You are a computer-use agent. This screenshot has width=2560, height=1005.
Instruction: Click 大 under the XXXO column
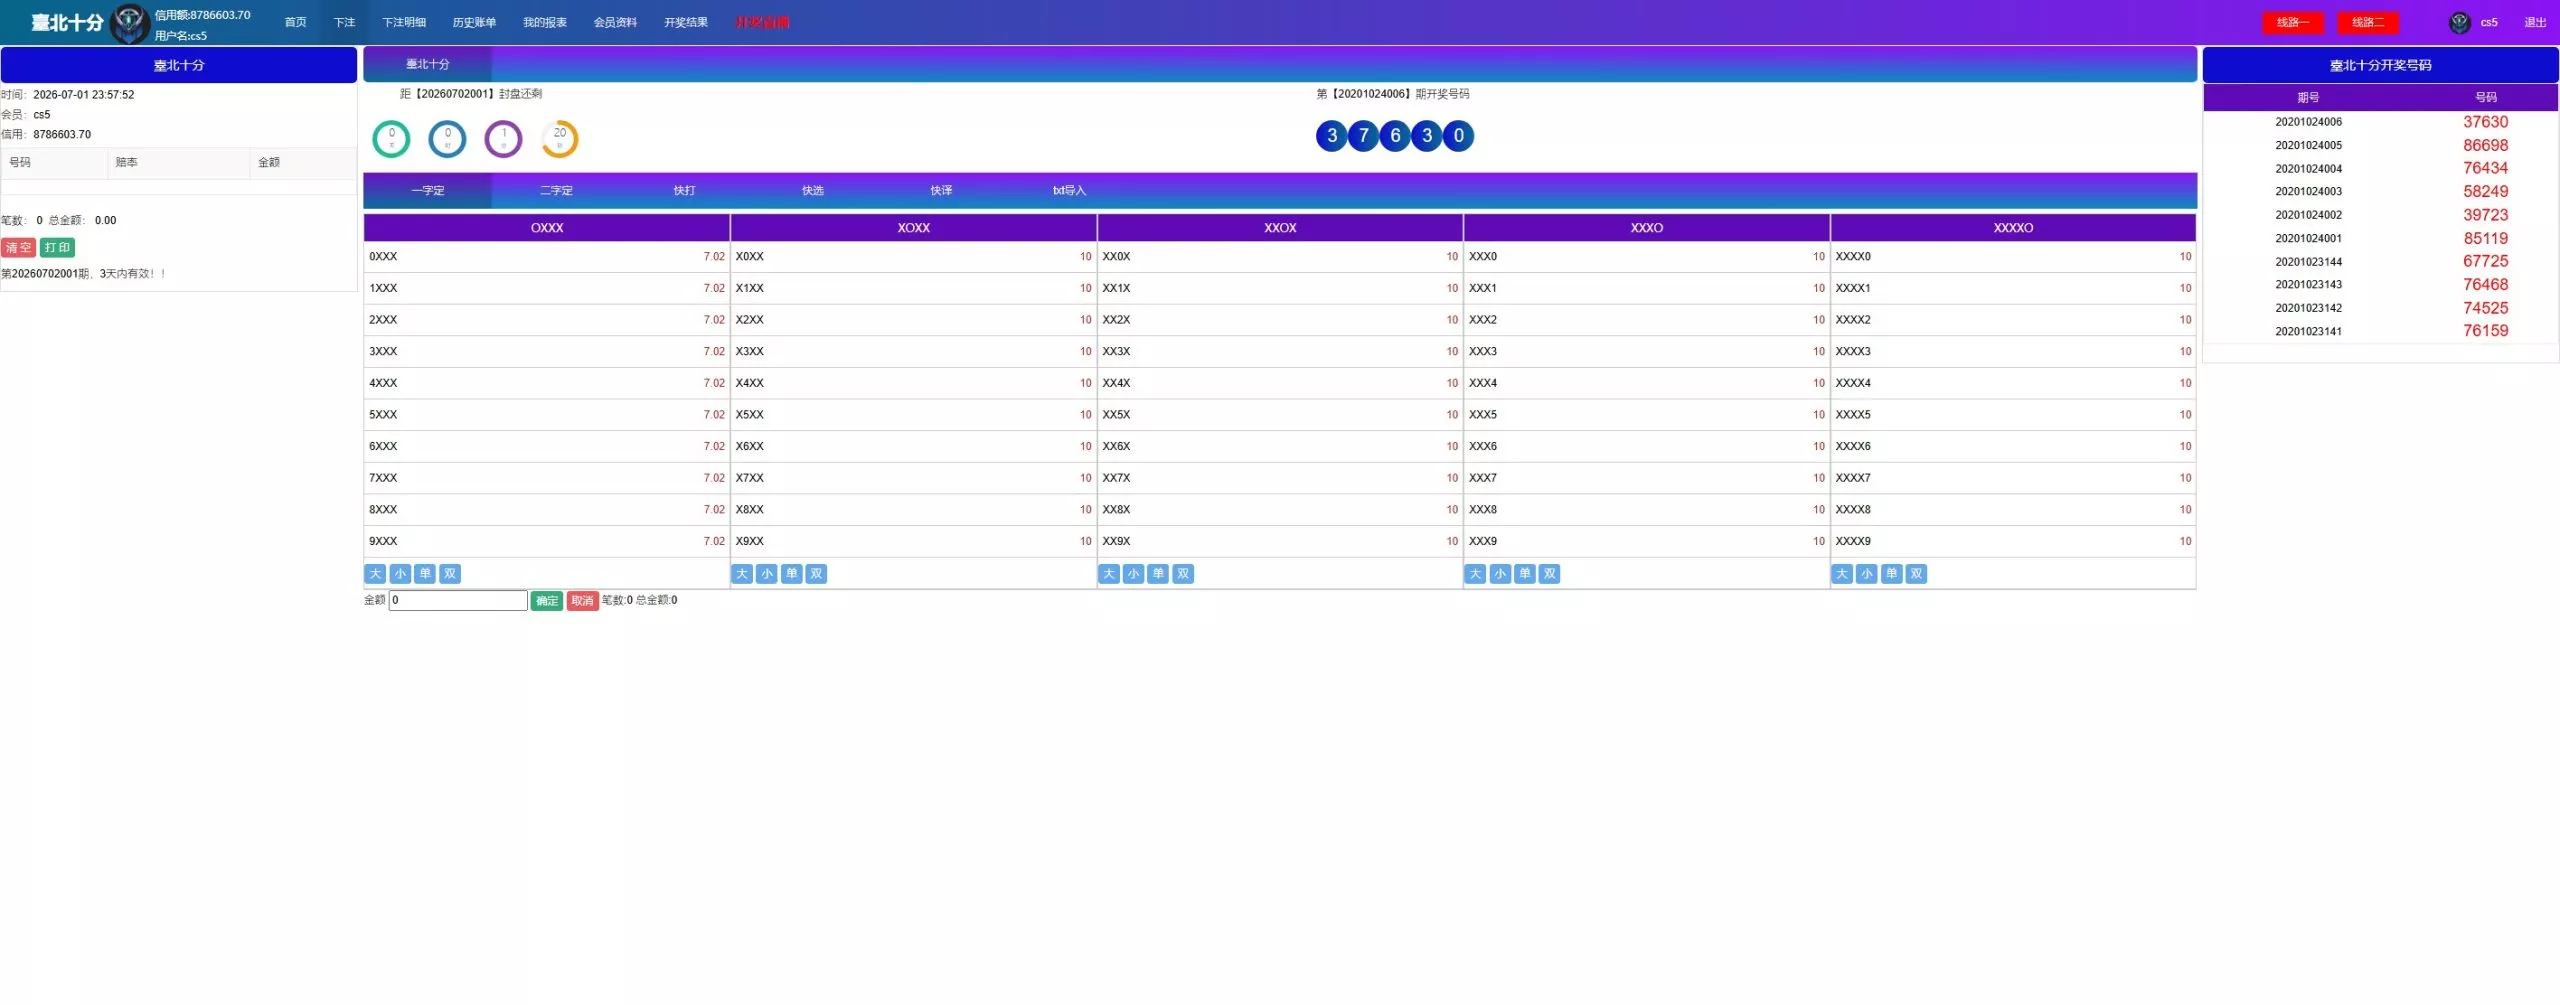pos(1475,574)
